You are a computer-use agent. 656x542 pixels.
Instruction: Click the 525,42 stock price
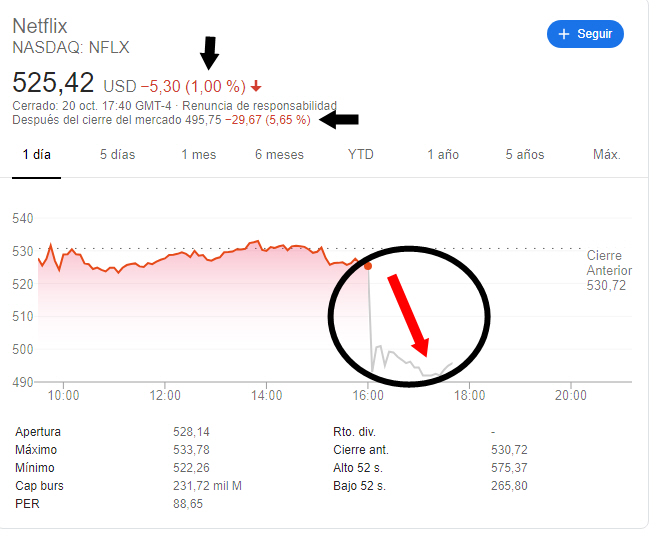[52, 82]
